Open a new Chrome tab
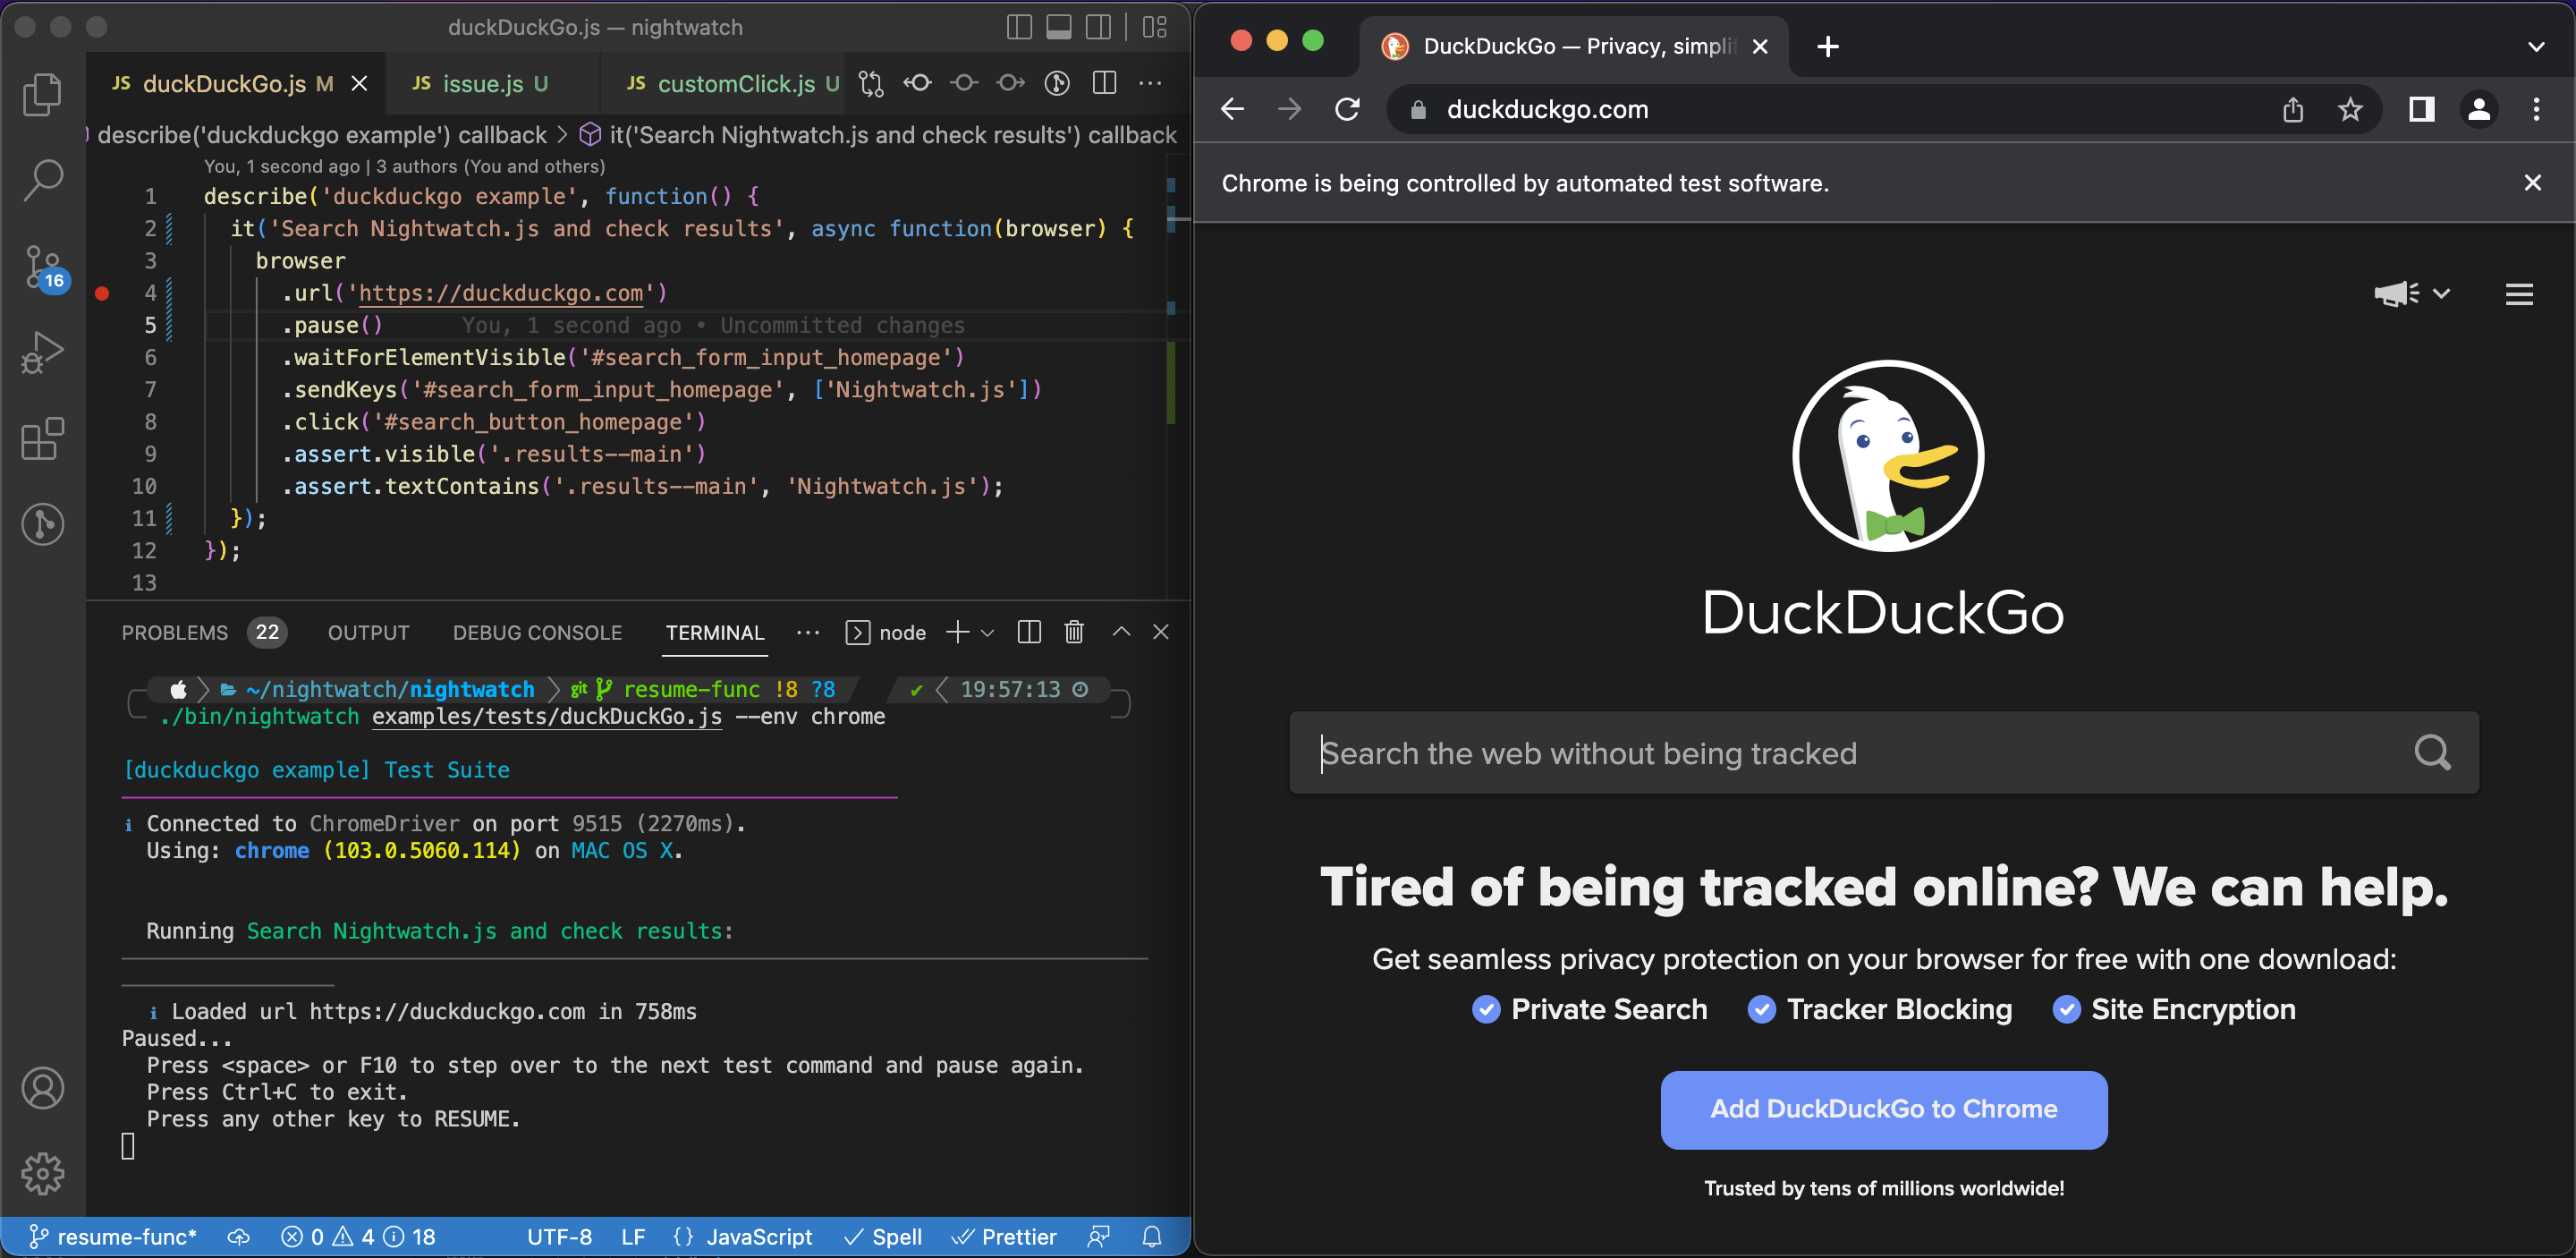The height and width of the screenshot is (1258, 2576). (1827, 46)
